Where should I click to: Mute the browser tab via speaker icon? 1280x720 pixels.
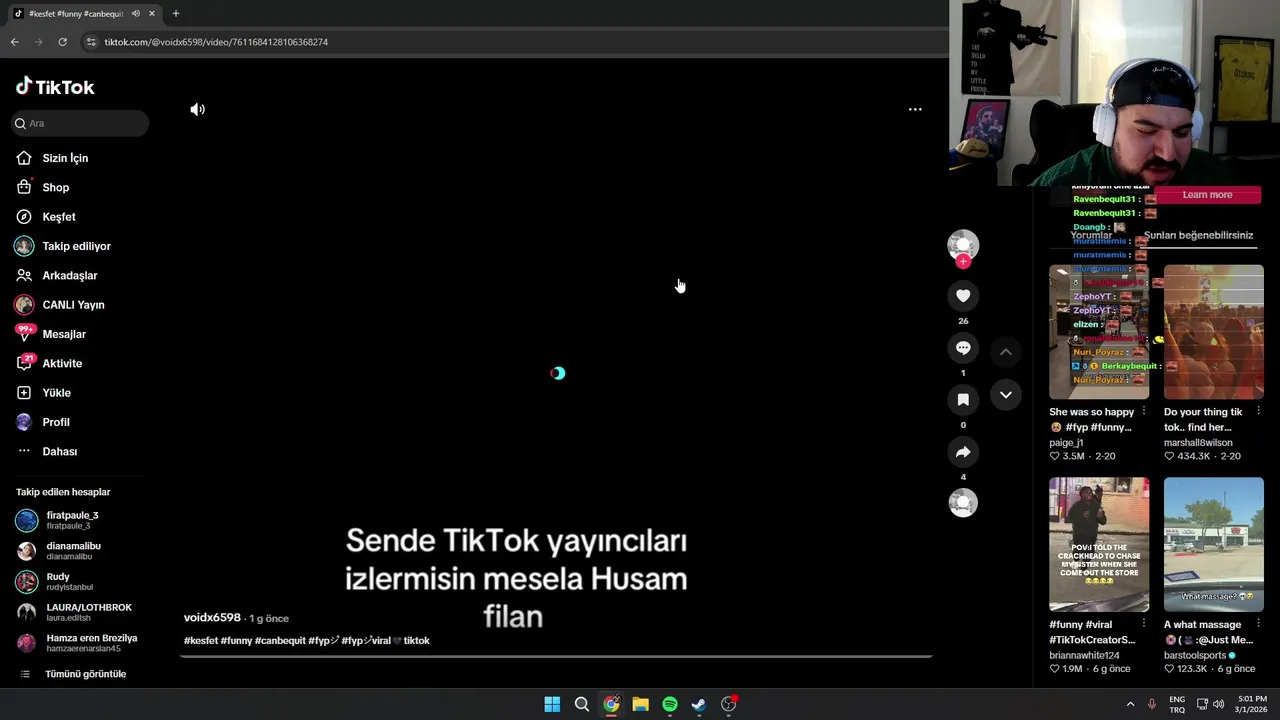(x=135, y=14)
